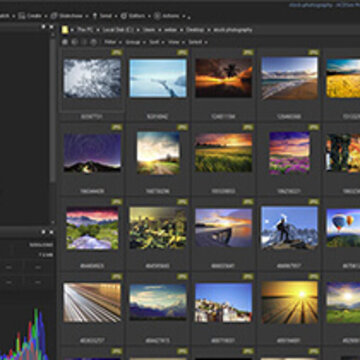
Task: Click the second round navigation icon left of Filter
Action: pyautogui.click(x=75, y=42)
